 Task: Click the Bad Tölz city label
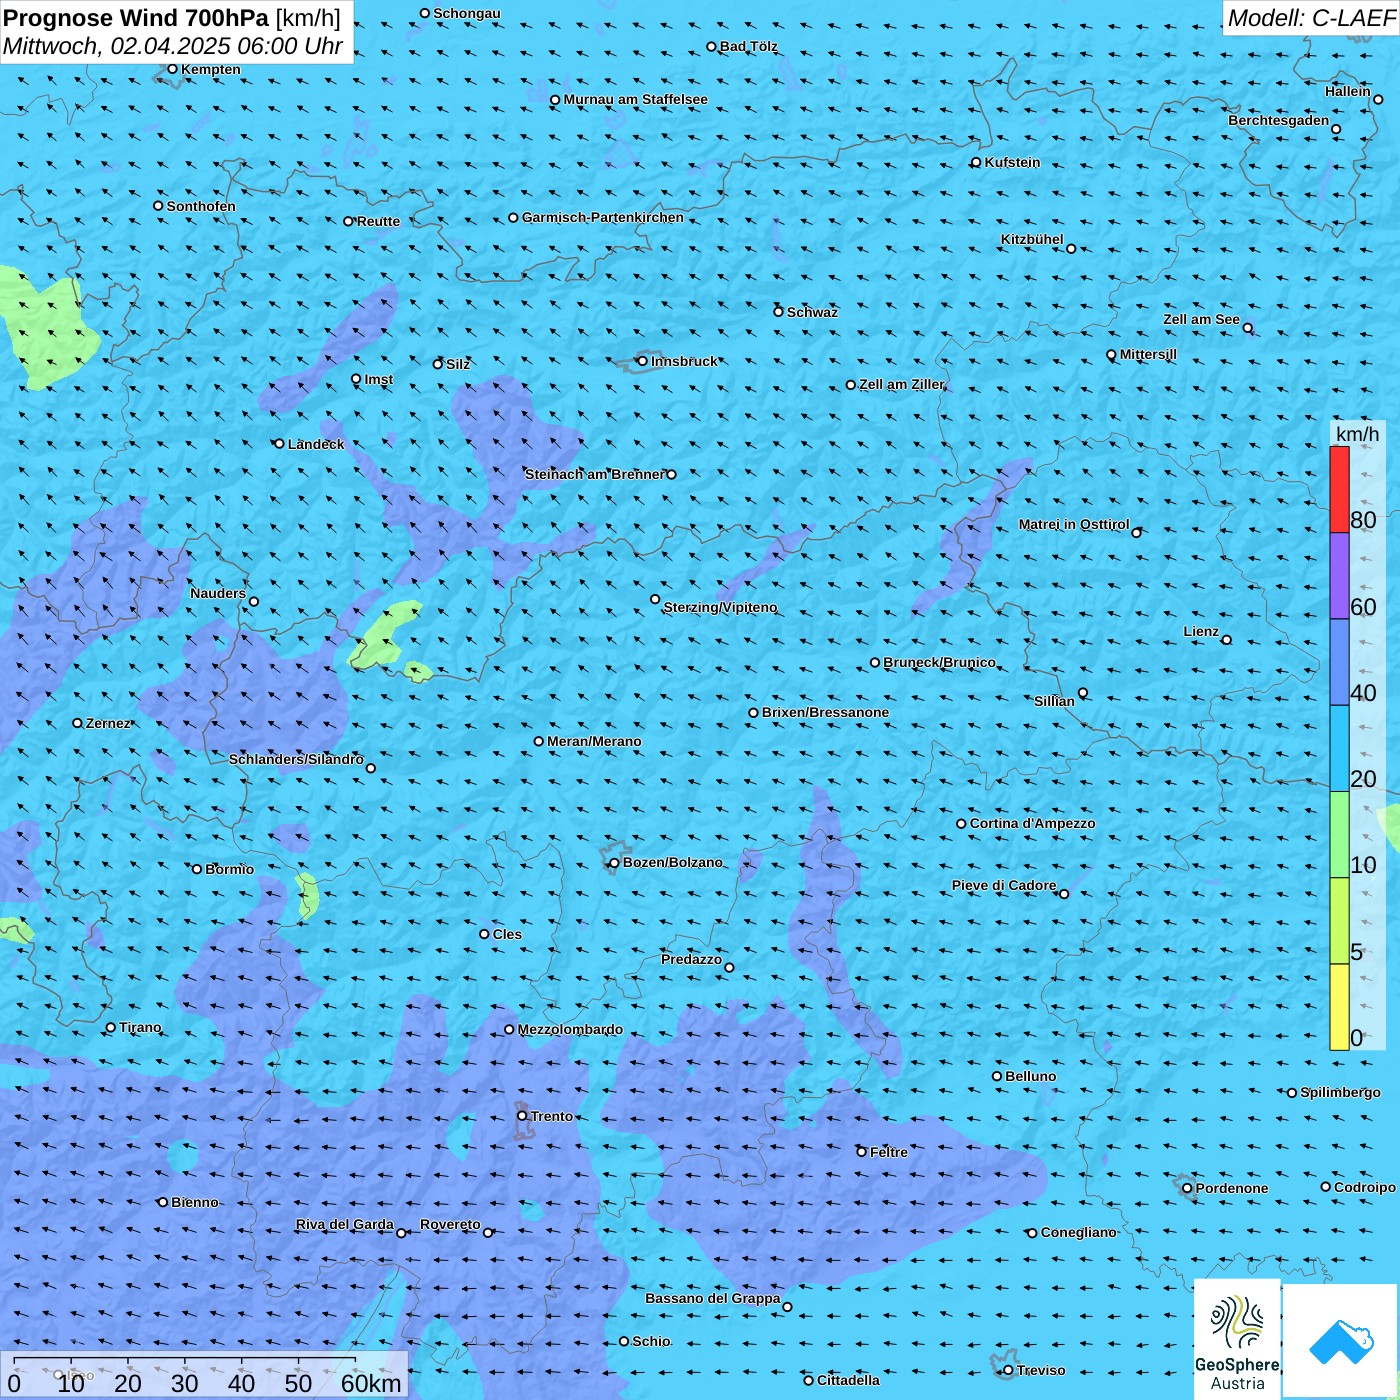tap(749, 46)
